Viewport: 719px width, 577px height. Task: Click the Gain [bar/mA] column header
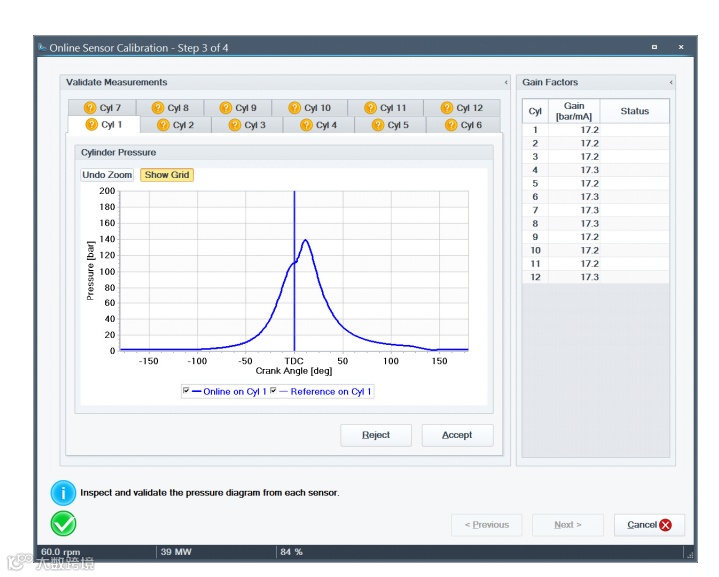pos(574,111)
